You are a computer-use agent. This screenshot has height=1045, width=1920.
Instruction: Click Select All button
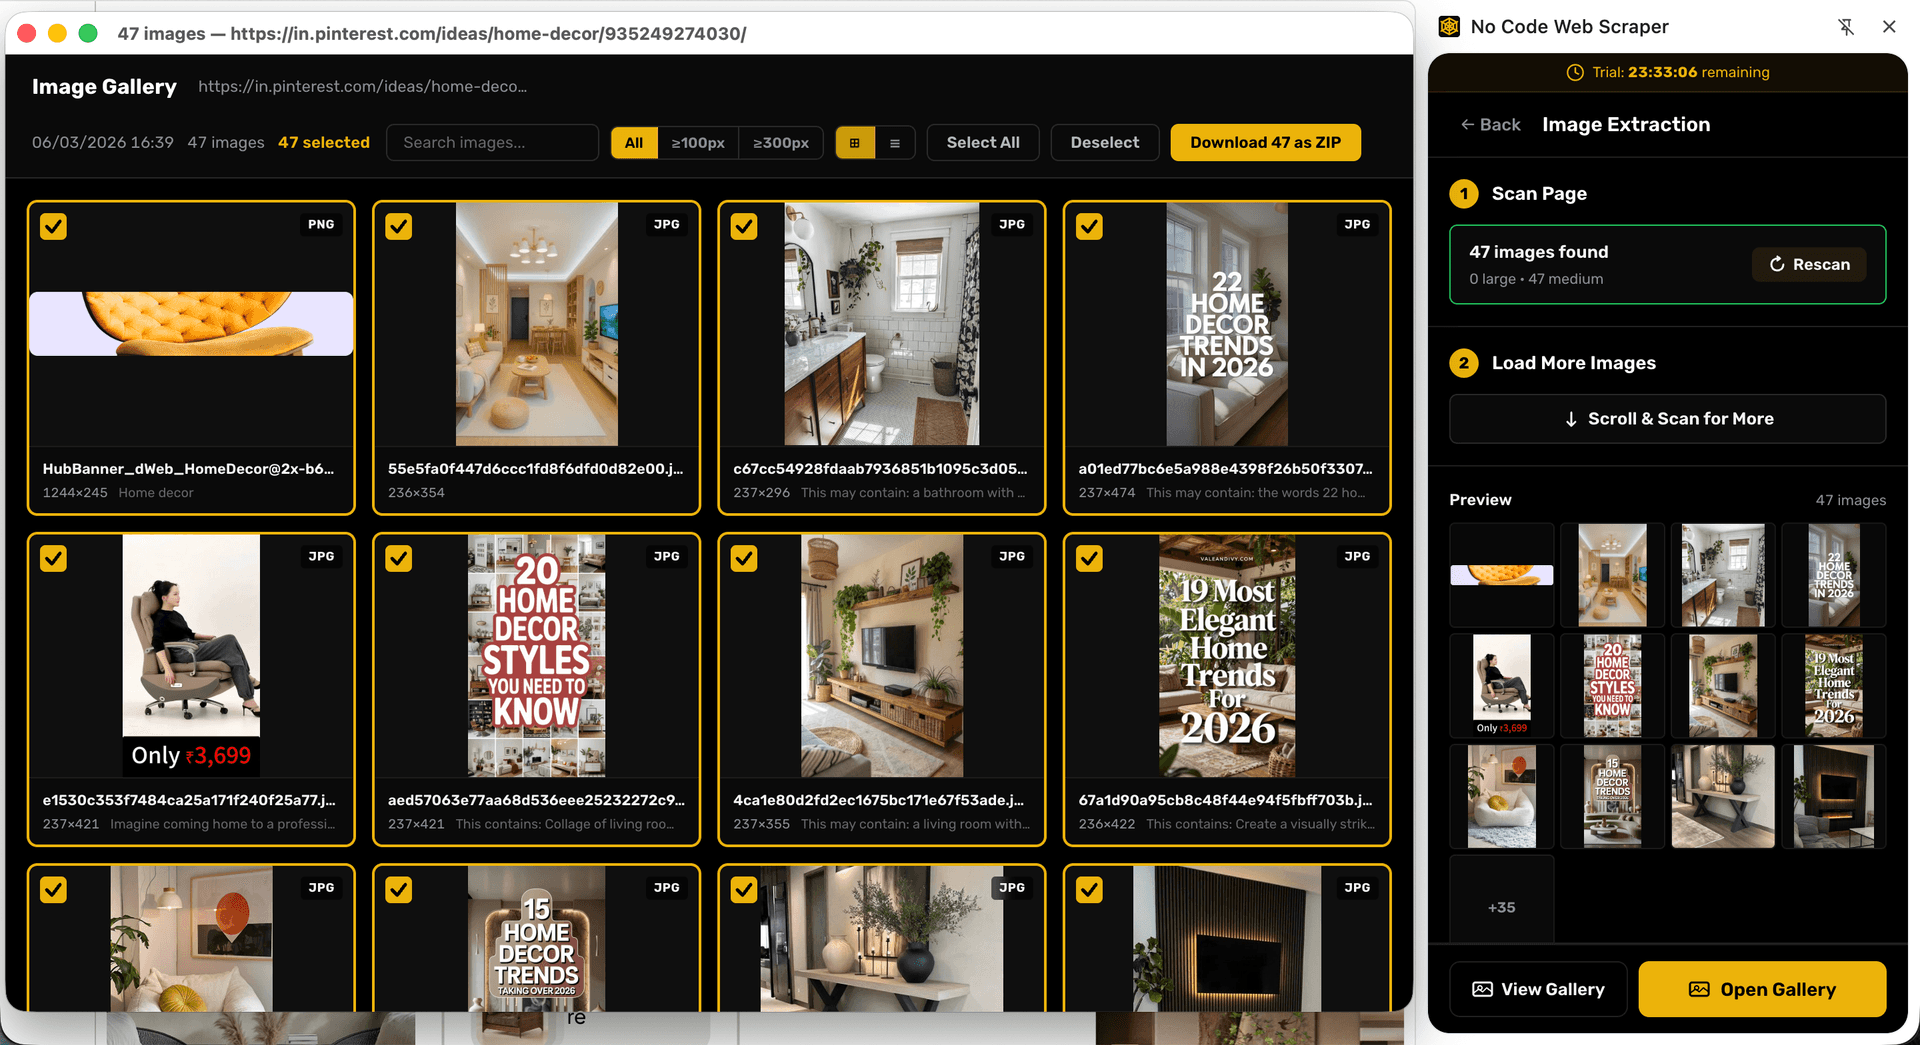point(983,143)
